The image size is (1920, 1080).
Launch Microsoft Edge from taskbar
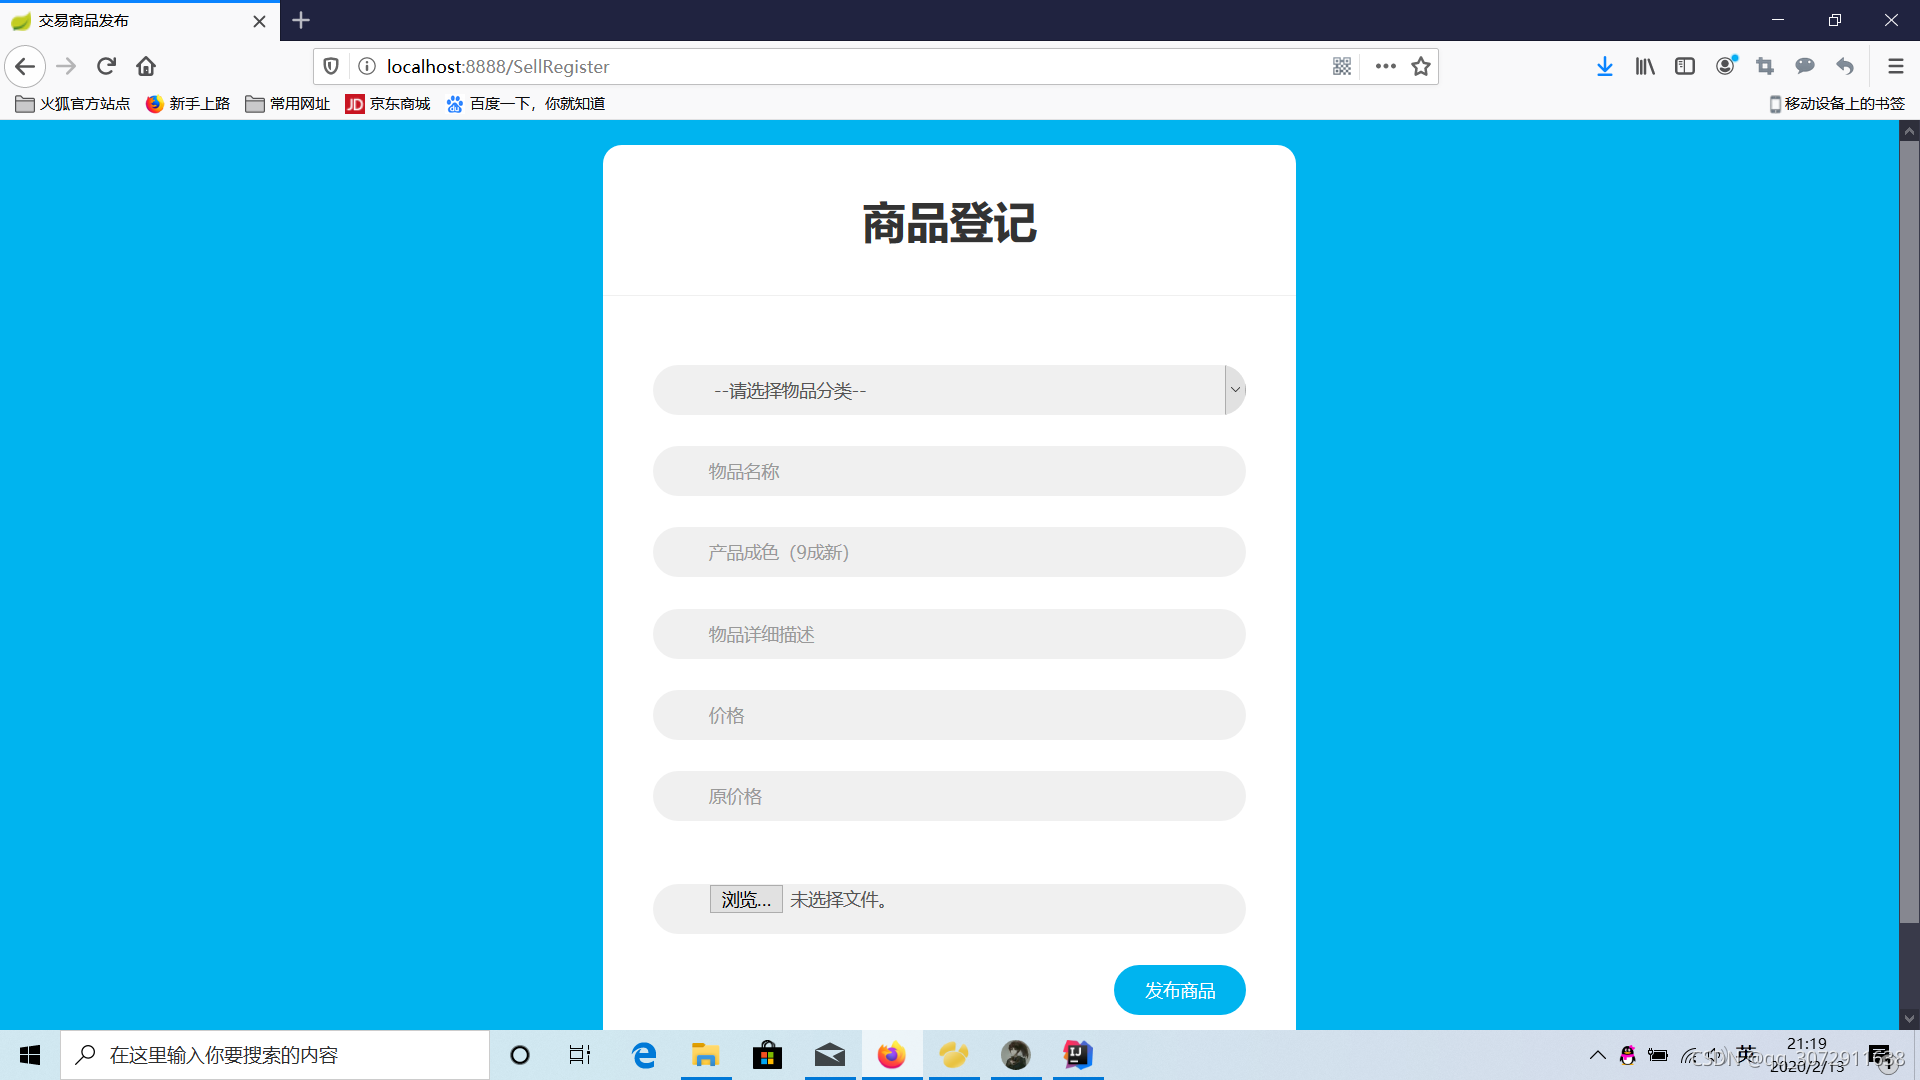point(644,1055)
